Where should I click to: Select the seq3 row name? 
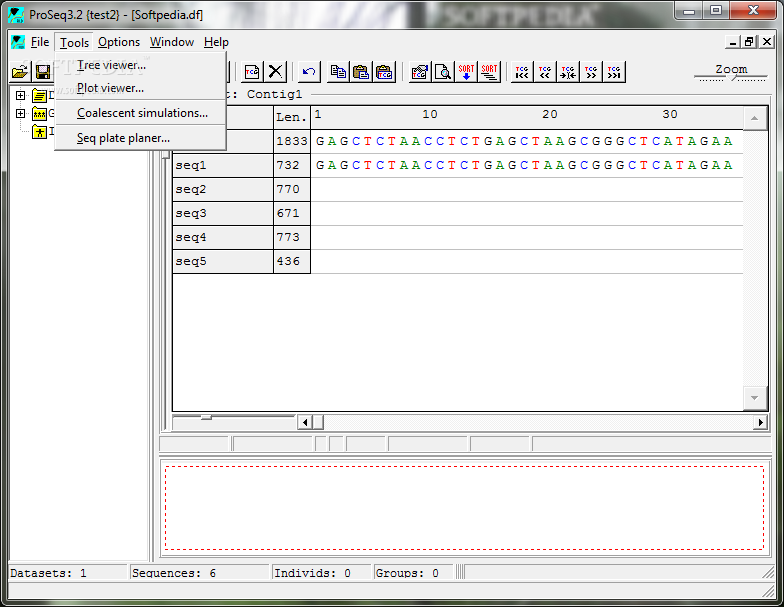pyautogui.click(x=223, y=214)
